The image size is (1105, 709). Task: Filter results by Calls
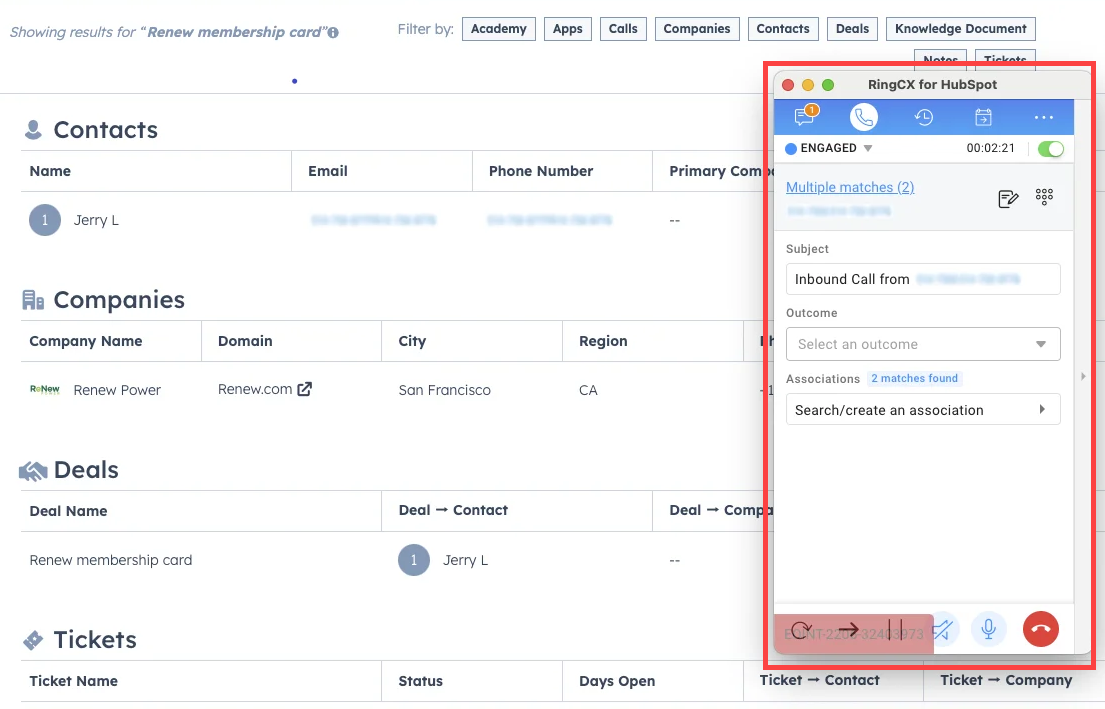click(x=623, y=29)
